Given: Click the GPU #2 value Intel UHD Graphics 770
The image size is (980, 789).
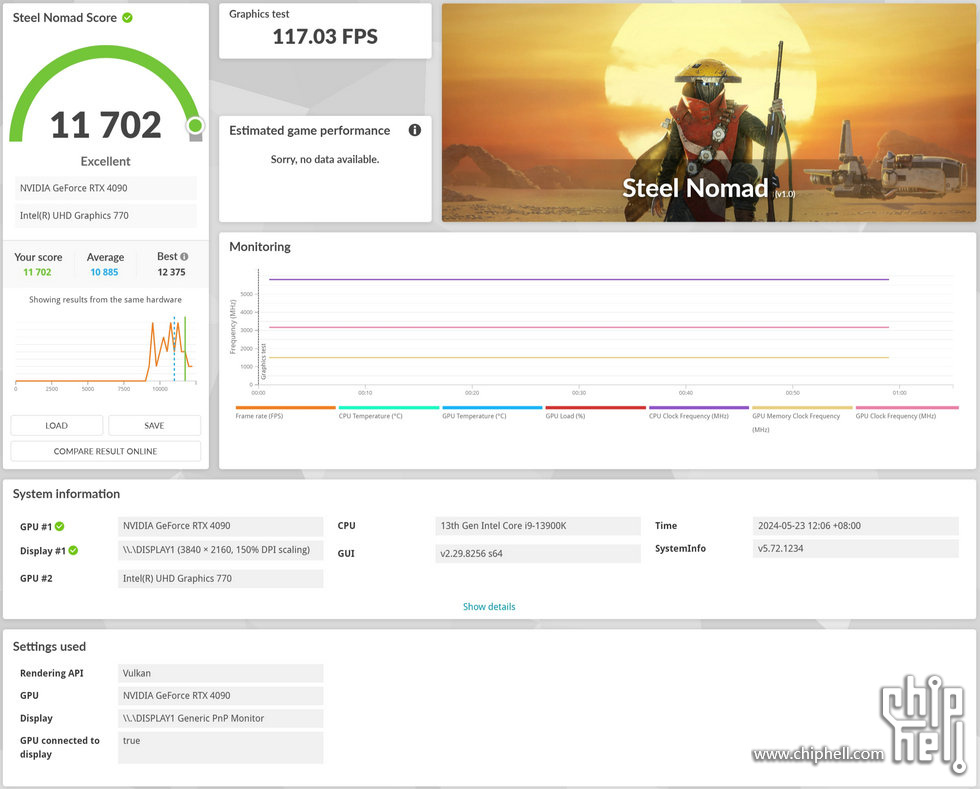Looking at the screenshot, I should click(x=221, y=578).
